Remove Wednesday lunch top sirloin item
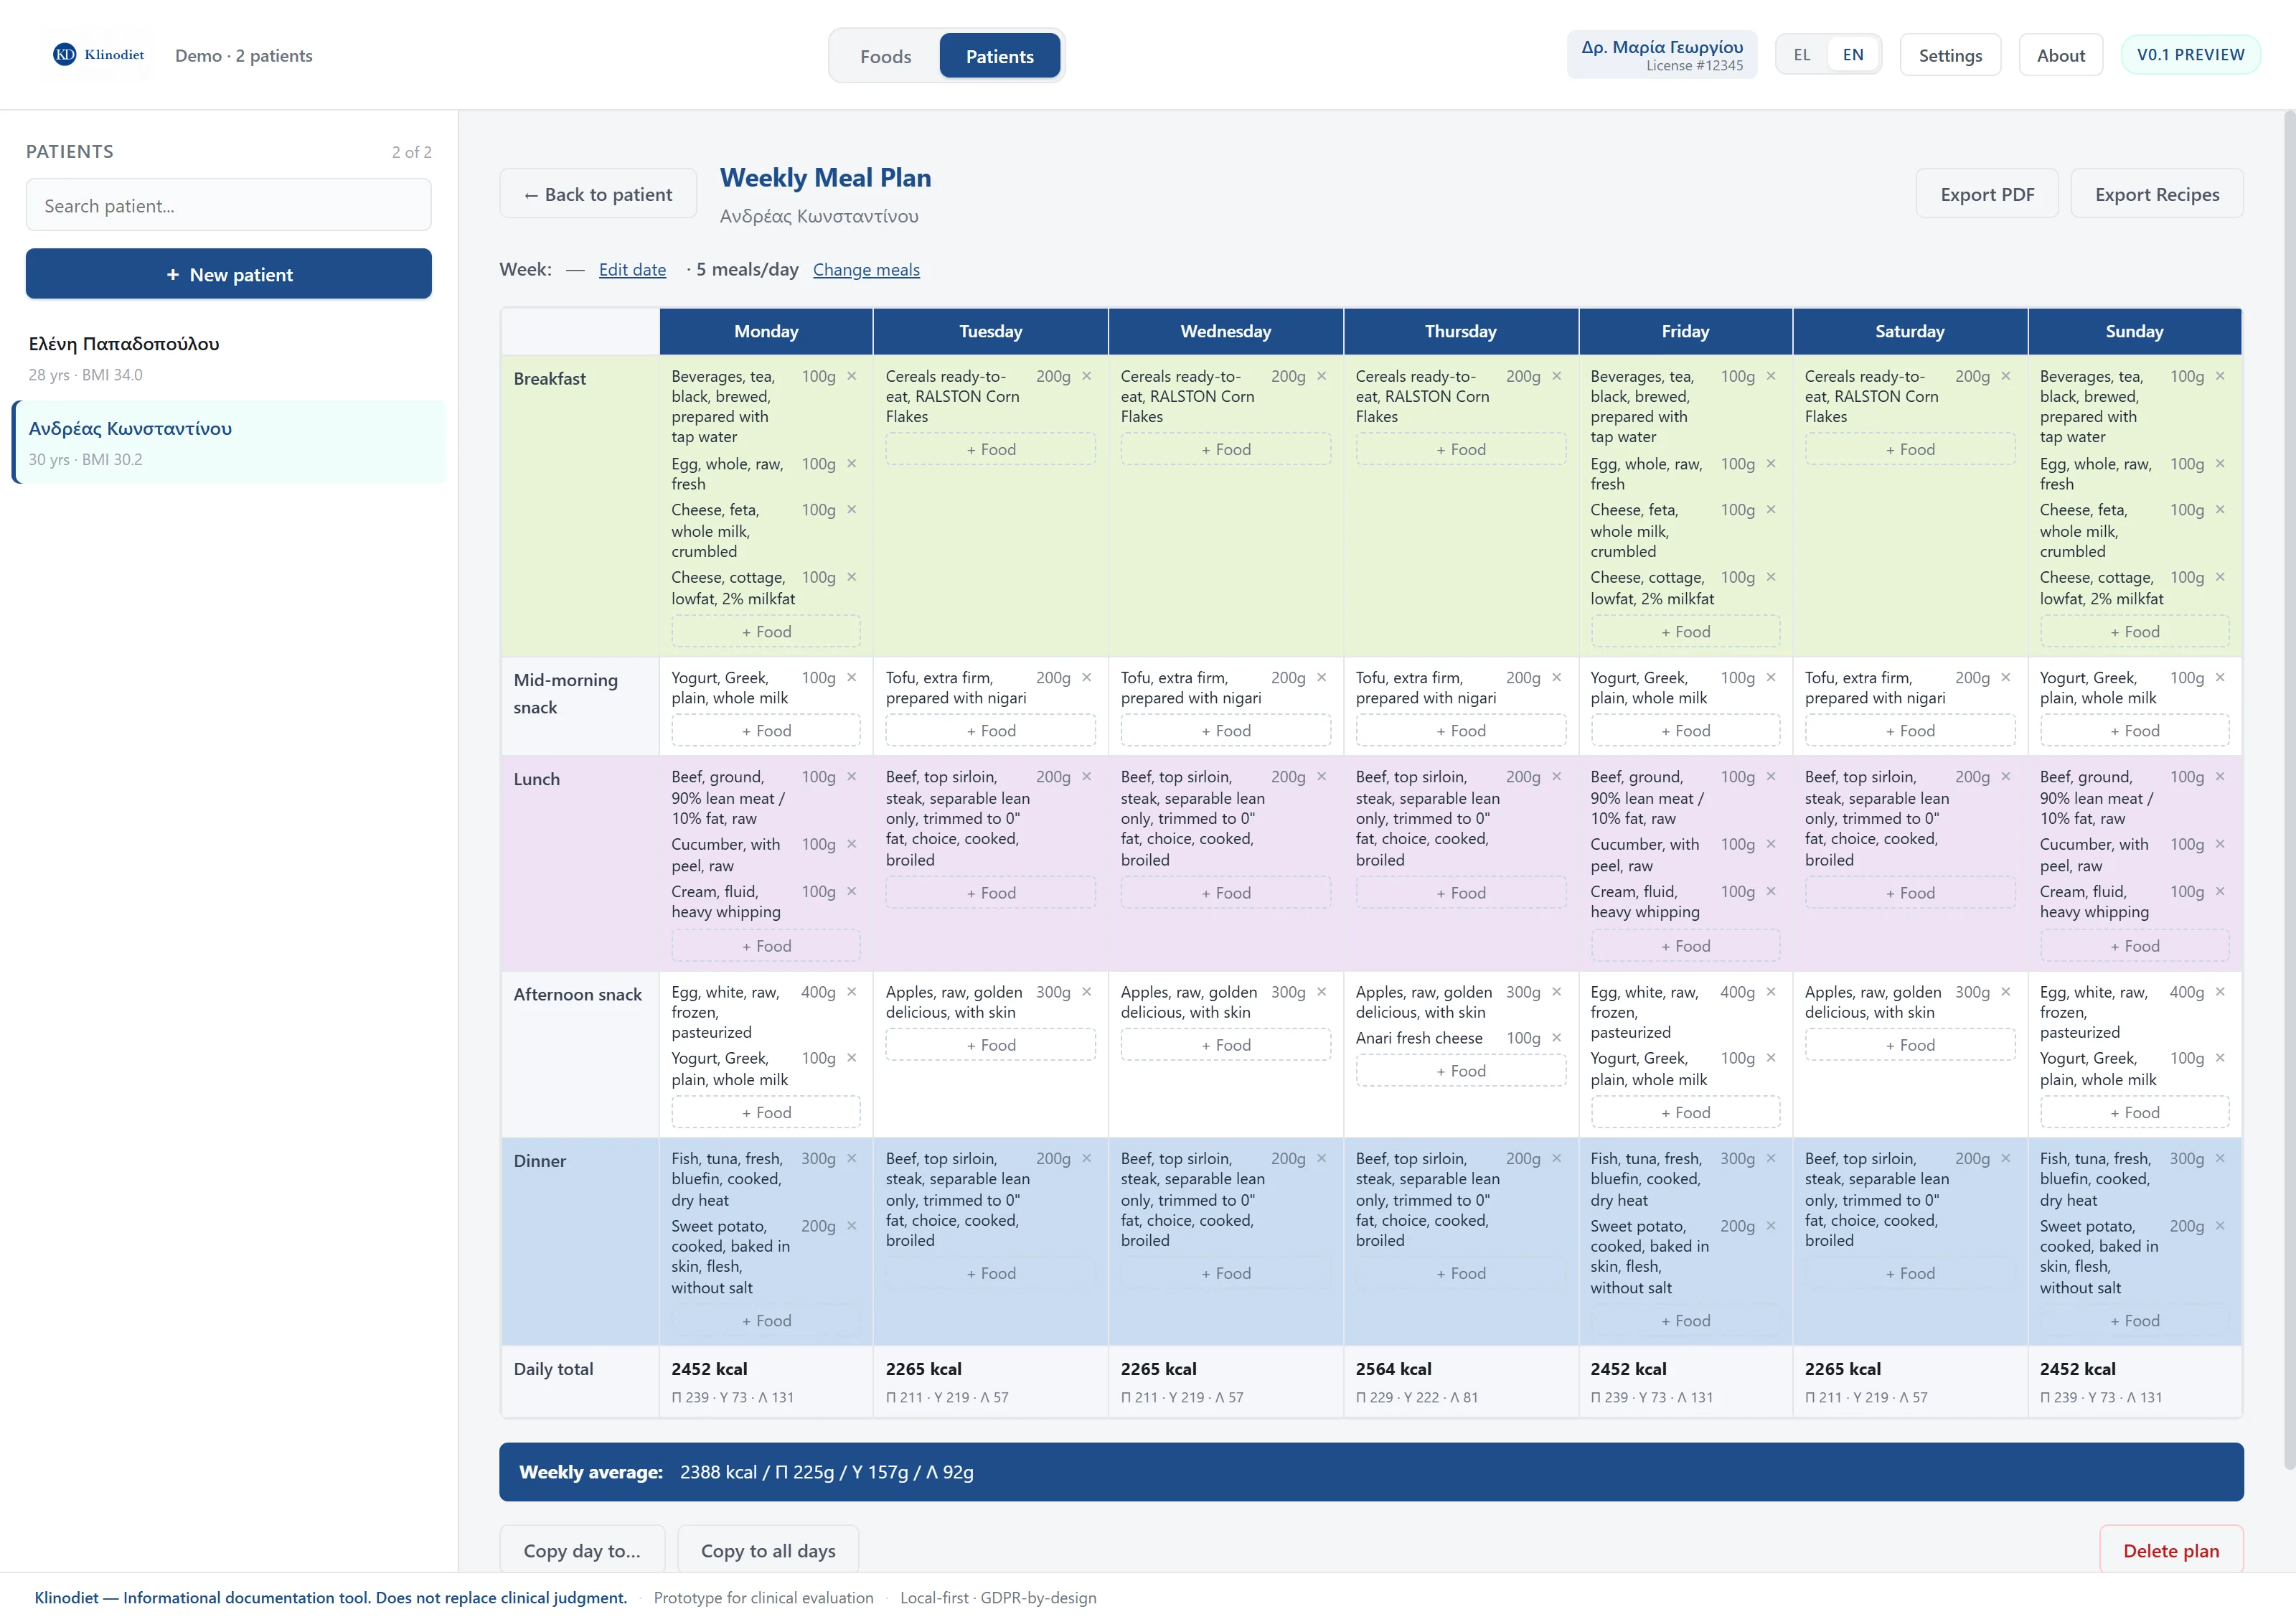This screenshot has height=1622, width=2296. pyautogui.click(x=1322, y=777)
